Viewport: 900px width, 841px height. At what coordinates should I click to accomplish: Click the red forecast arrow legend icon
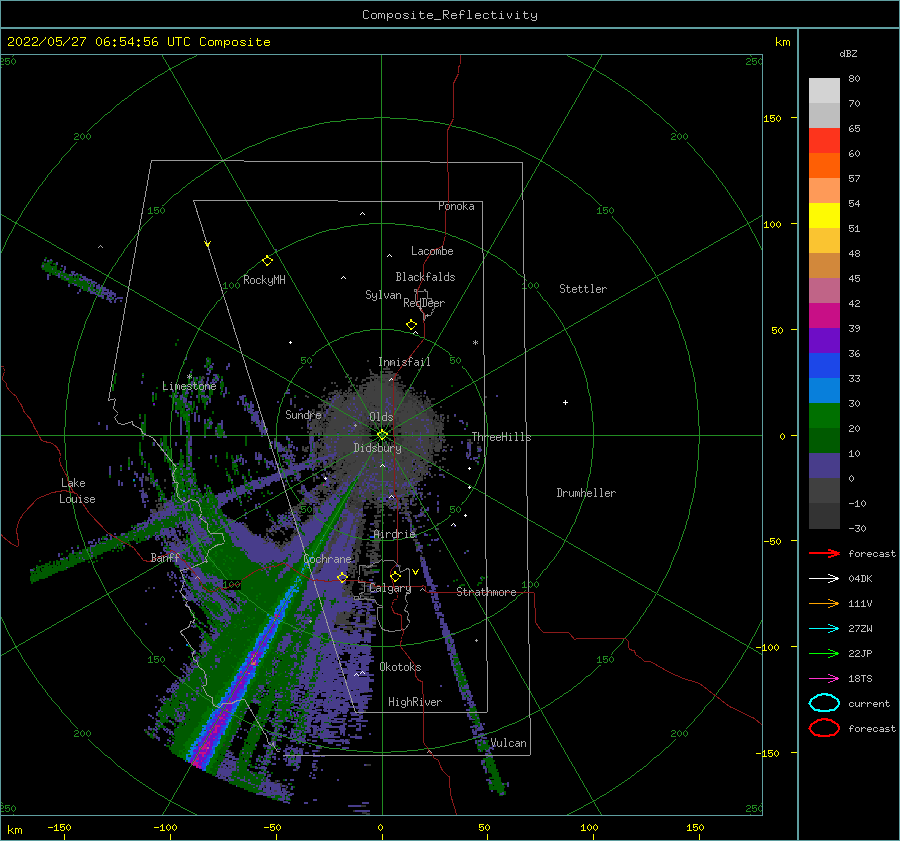pyautogui.click(x=824, y=553)
